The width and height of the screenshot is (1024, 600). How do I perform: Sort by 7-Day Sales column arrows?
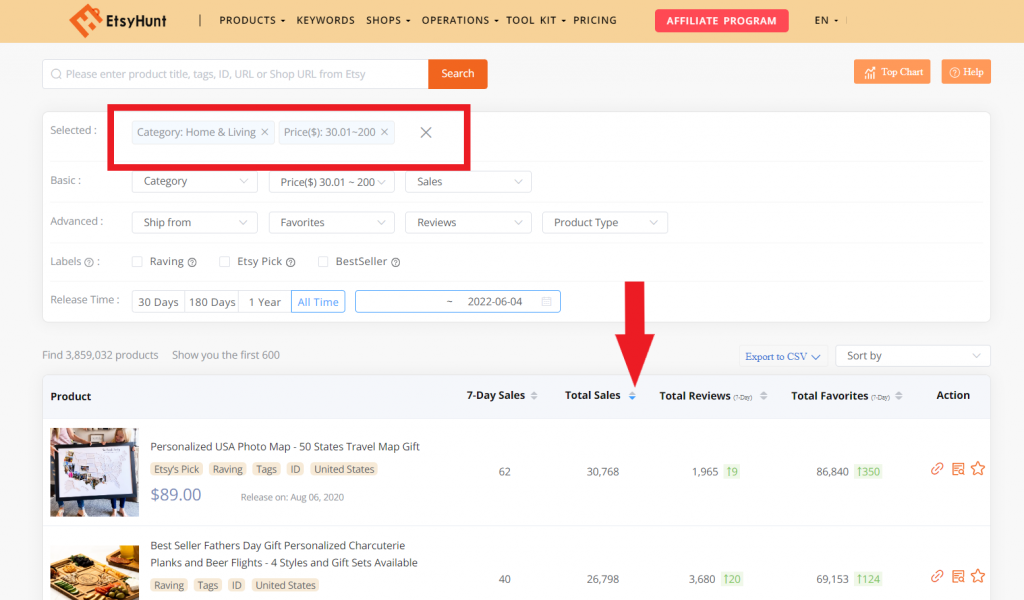coord(534,396)
